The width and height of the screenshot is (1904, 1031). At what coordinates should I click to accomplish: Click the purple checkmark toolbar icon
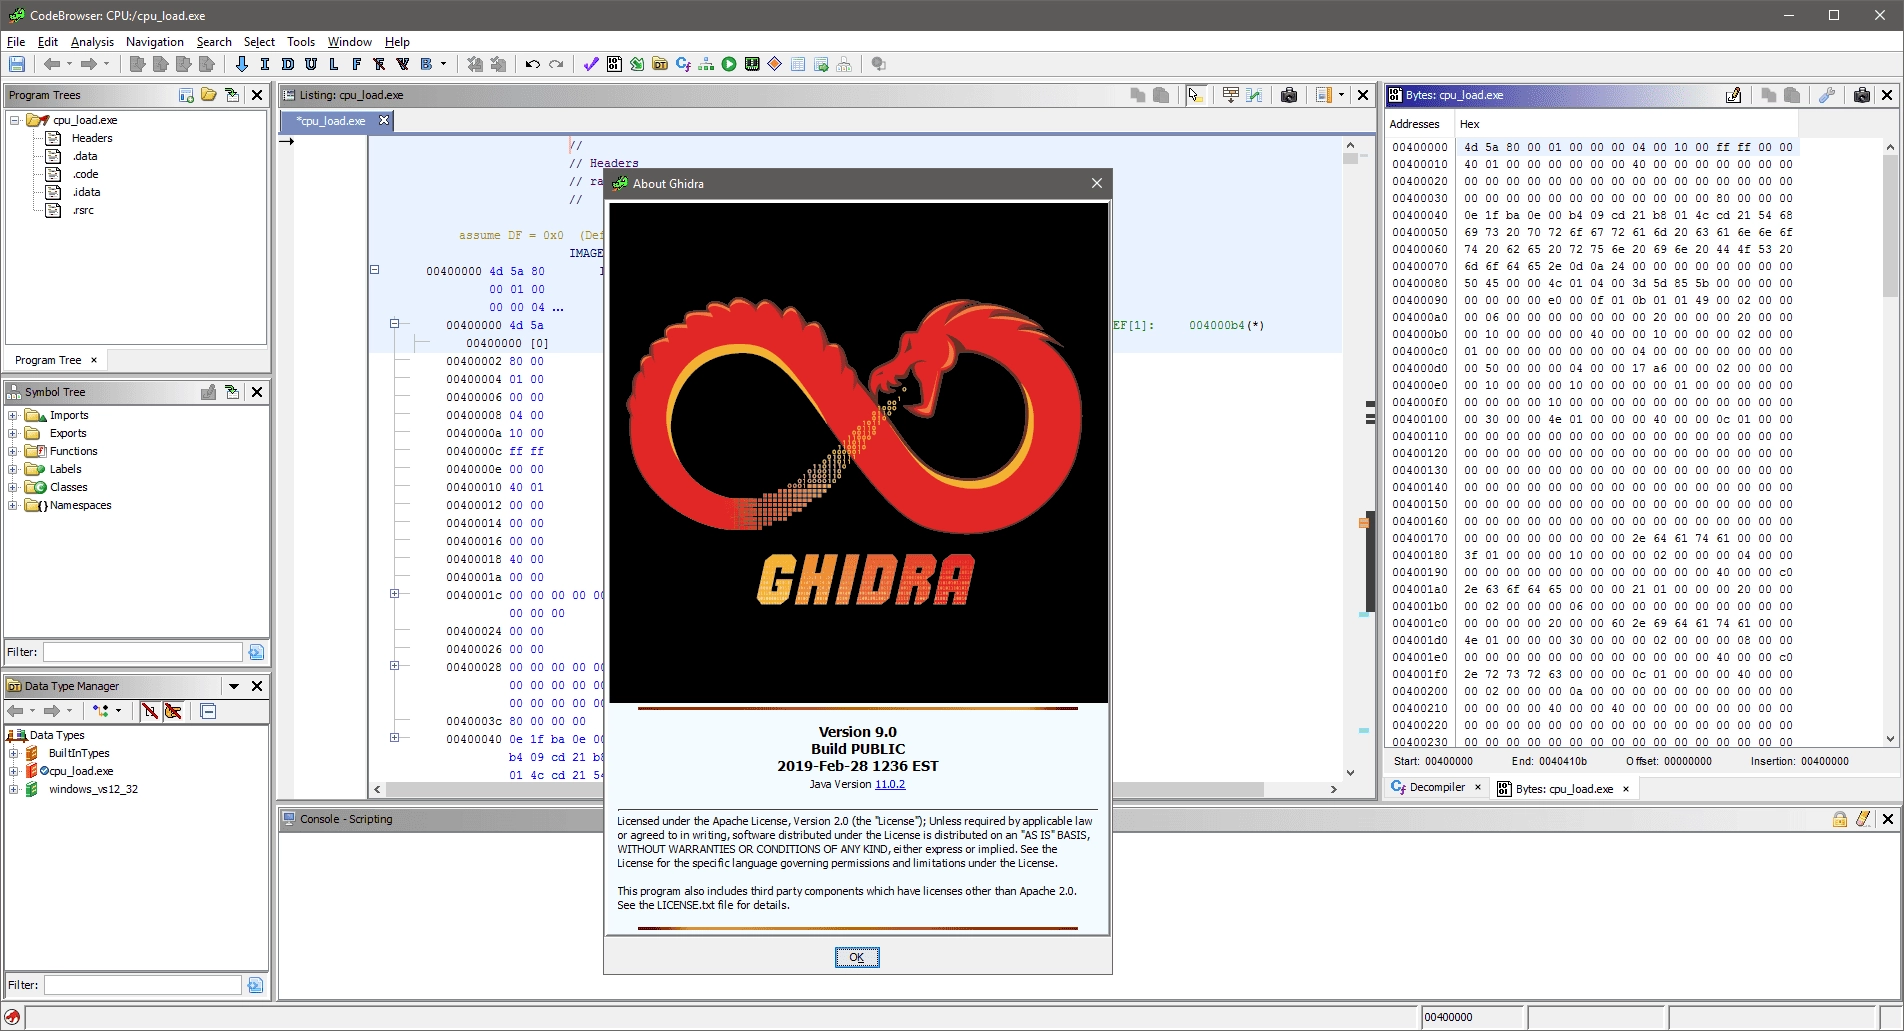point(591,64)
